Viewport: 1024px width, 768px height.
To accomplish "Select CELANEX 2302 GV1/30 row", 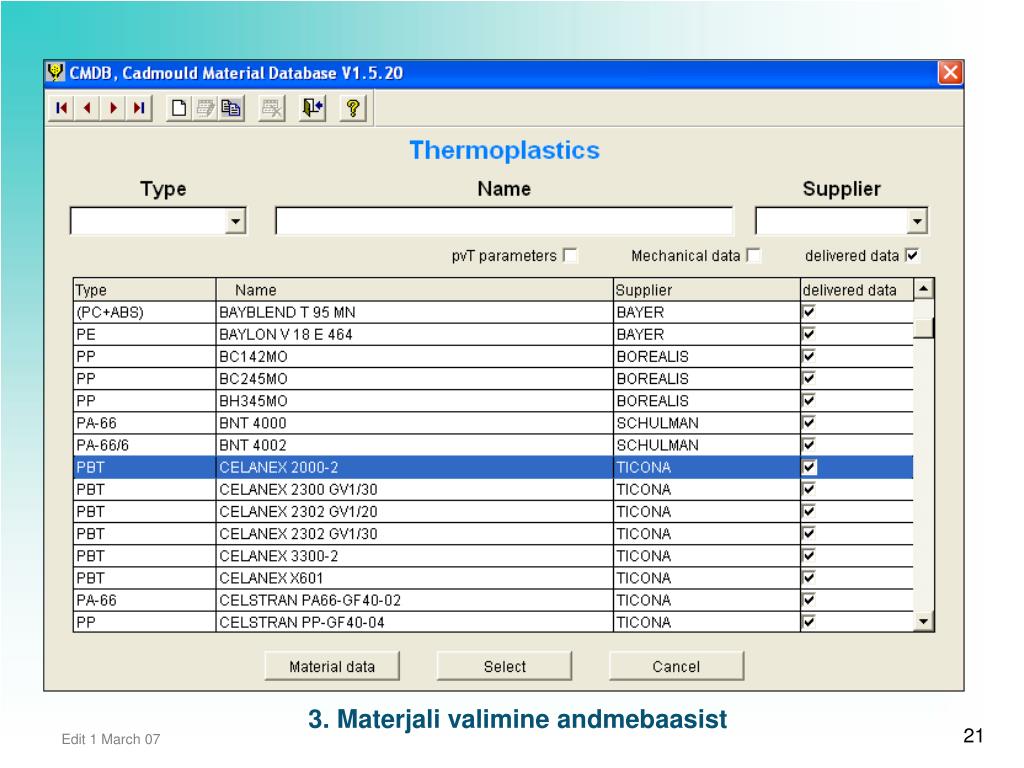I will point(493,534).
